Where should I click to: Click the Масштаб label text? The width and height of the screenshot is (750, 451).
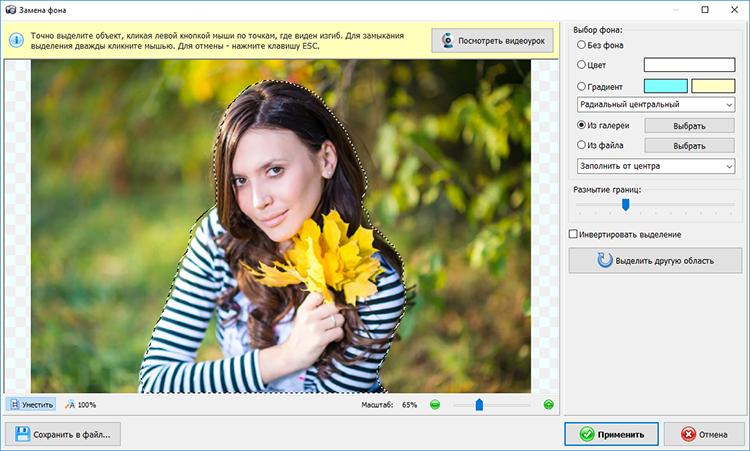[x=377, y=405]
